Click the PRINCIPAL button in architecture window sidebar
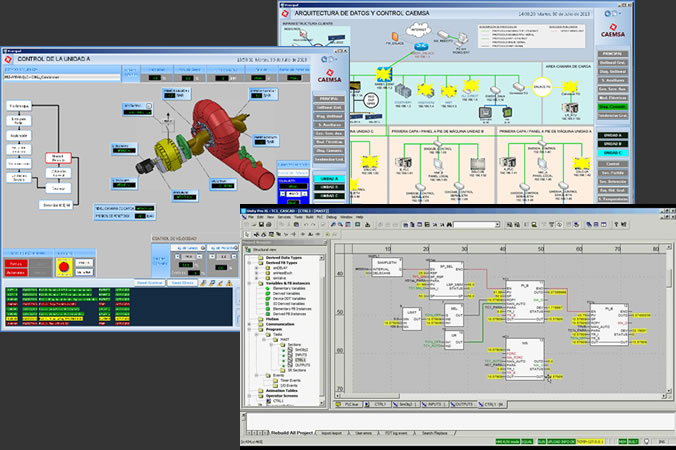Screen dimensions: 676x450 pos(612,54)
